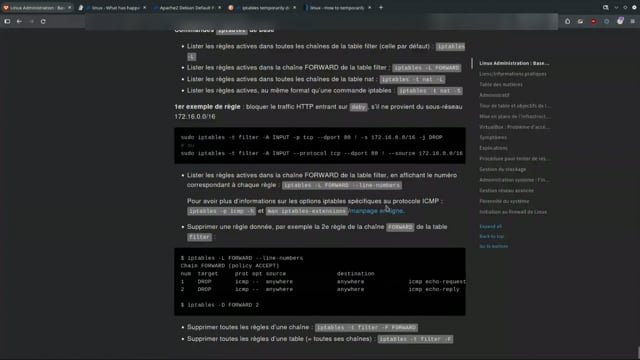
Task: Click the tab search icon at top right
Action: 606,7
